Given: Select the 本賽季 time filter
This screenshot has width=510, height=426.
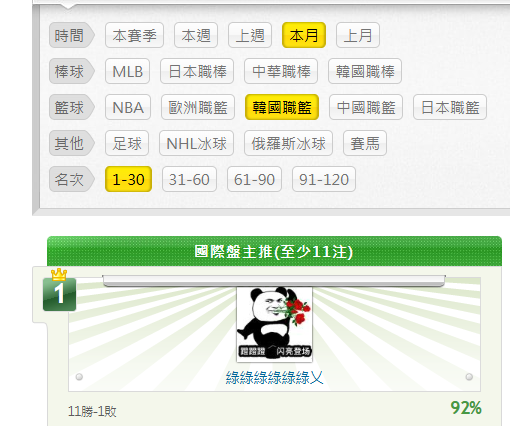Looking at the screenshot, I should tap(134, 35).
